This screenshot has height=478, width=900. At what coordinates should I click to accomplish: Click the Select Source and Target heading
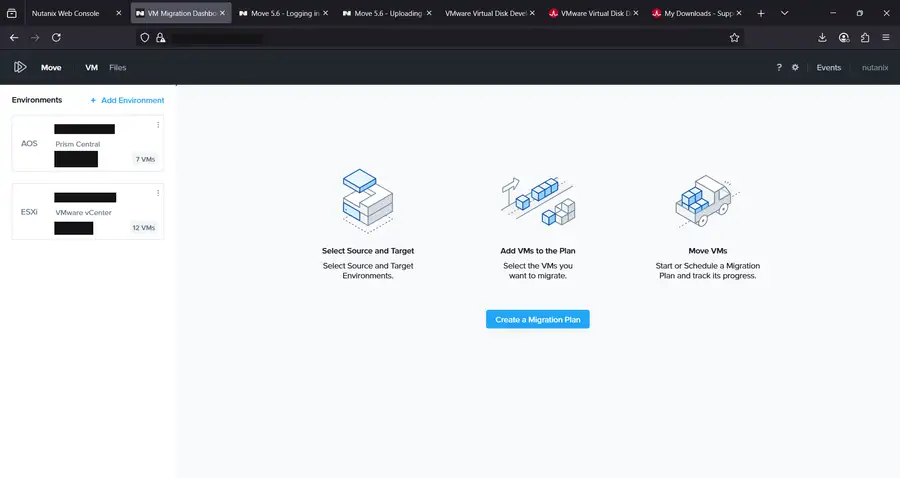(x=368, y=251)
